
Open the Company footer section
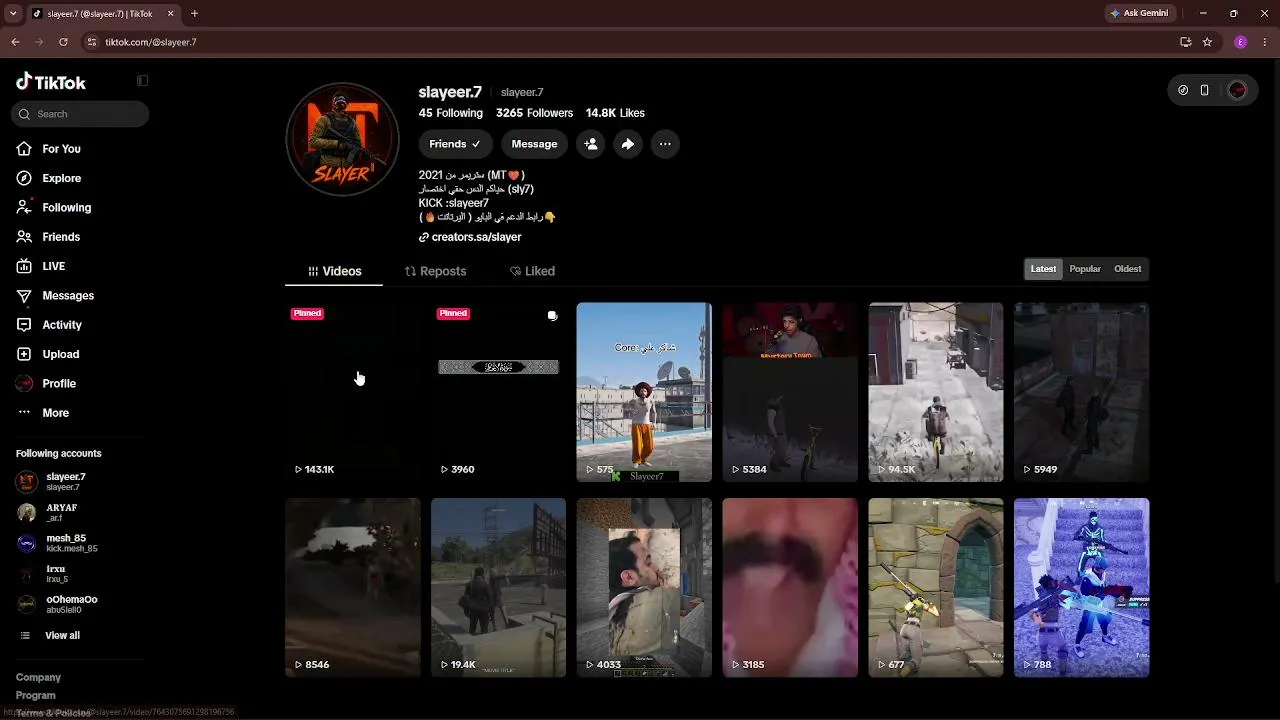coord(38,678)
